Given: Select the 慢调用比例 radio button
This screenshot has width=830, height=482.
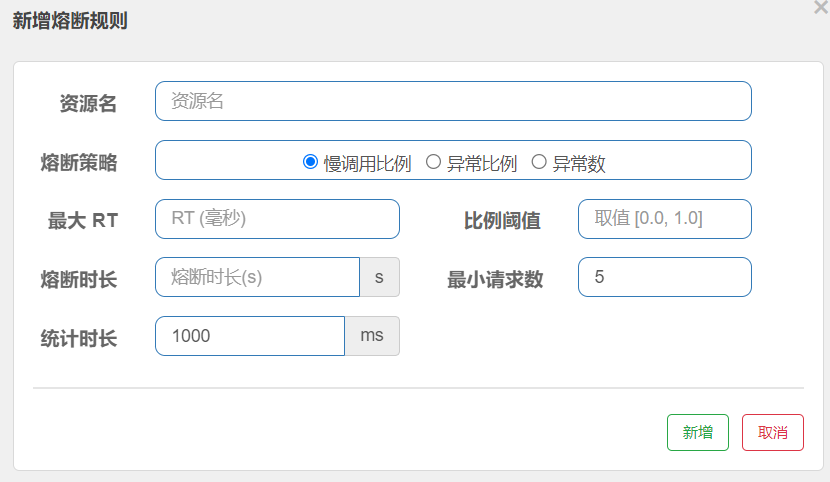Looking at the screenshot, I should point(310,162).
